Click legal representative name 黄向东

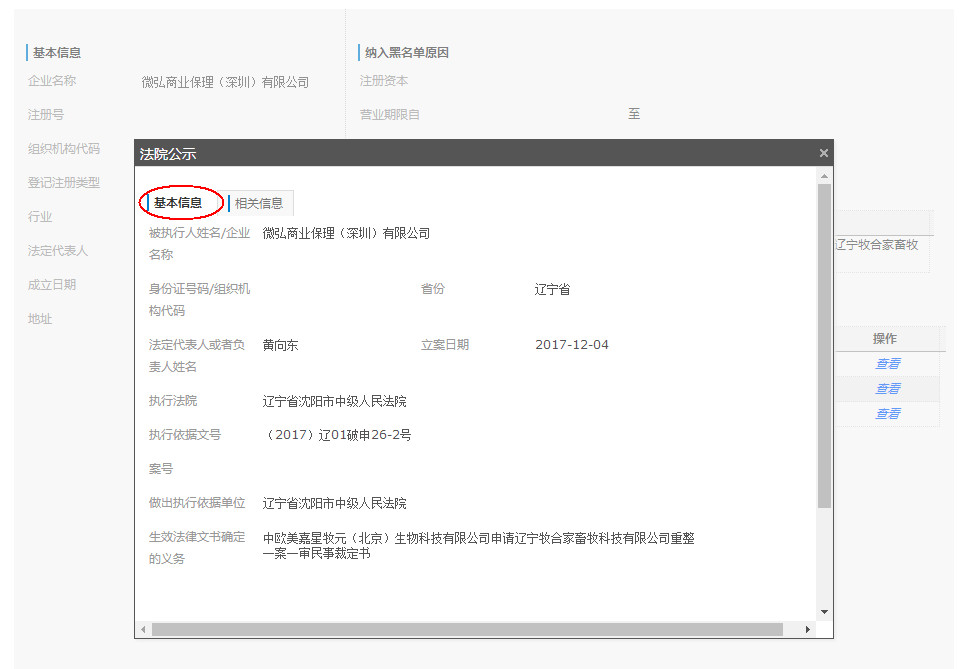click(280, 345)
